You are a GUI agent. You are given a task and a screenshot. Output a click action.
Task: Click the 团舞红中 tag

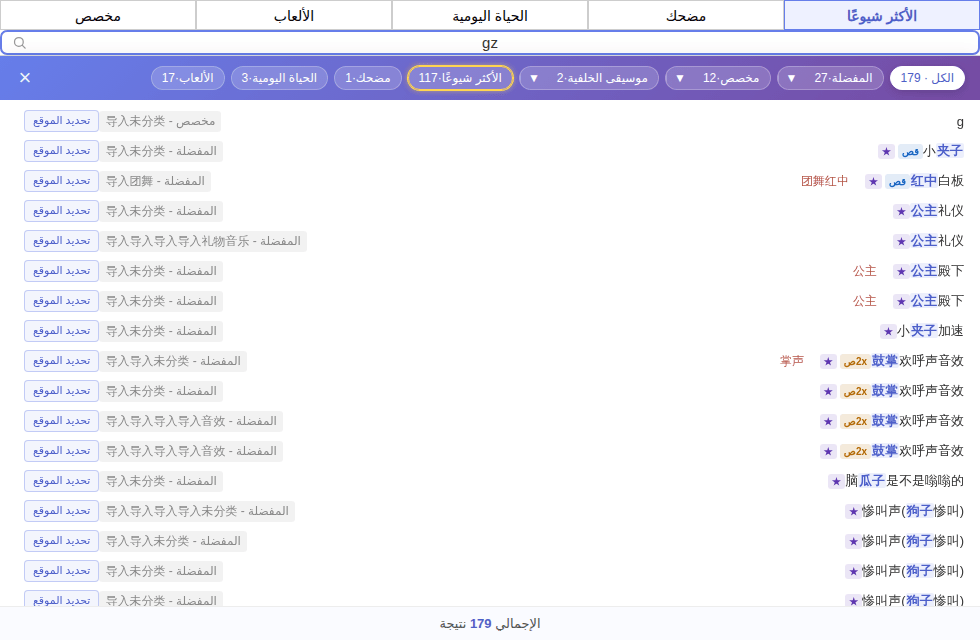tap(824, 181)
